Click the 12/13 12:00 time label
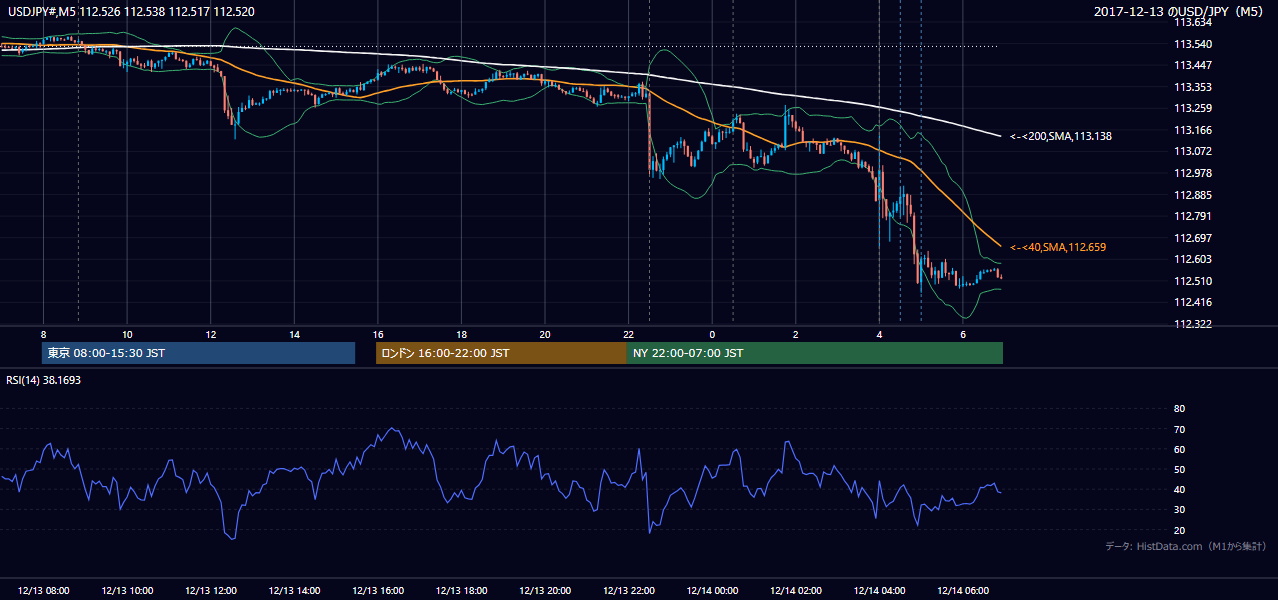The height and width of the screenshot is (600, 1278). [211, 591]
